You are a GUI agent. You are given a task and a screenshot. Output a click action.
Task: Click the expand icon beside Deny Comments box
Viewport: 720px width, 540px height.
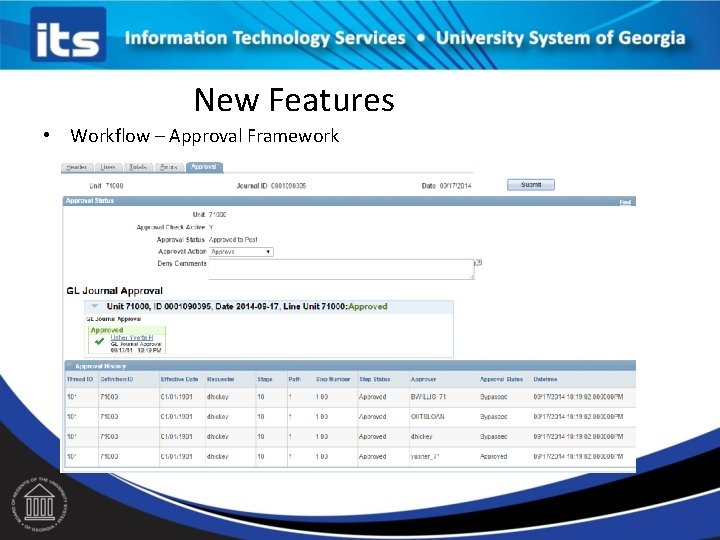(x=478, y=263)
